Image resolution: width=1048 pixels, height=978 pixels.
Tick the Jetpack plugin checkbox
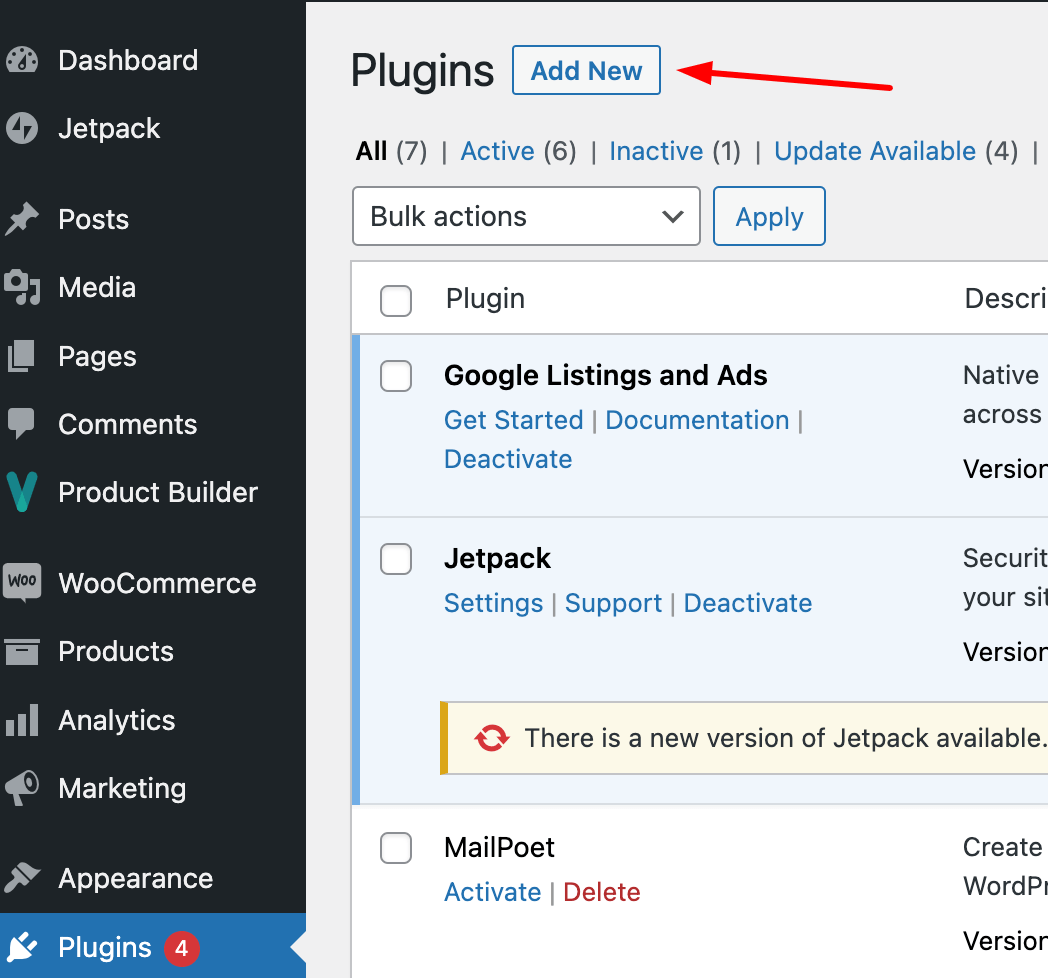click(396, 559)
